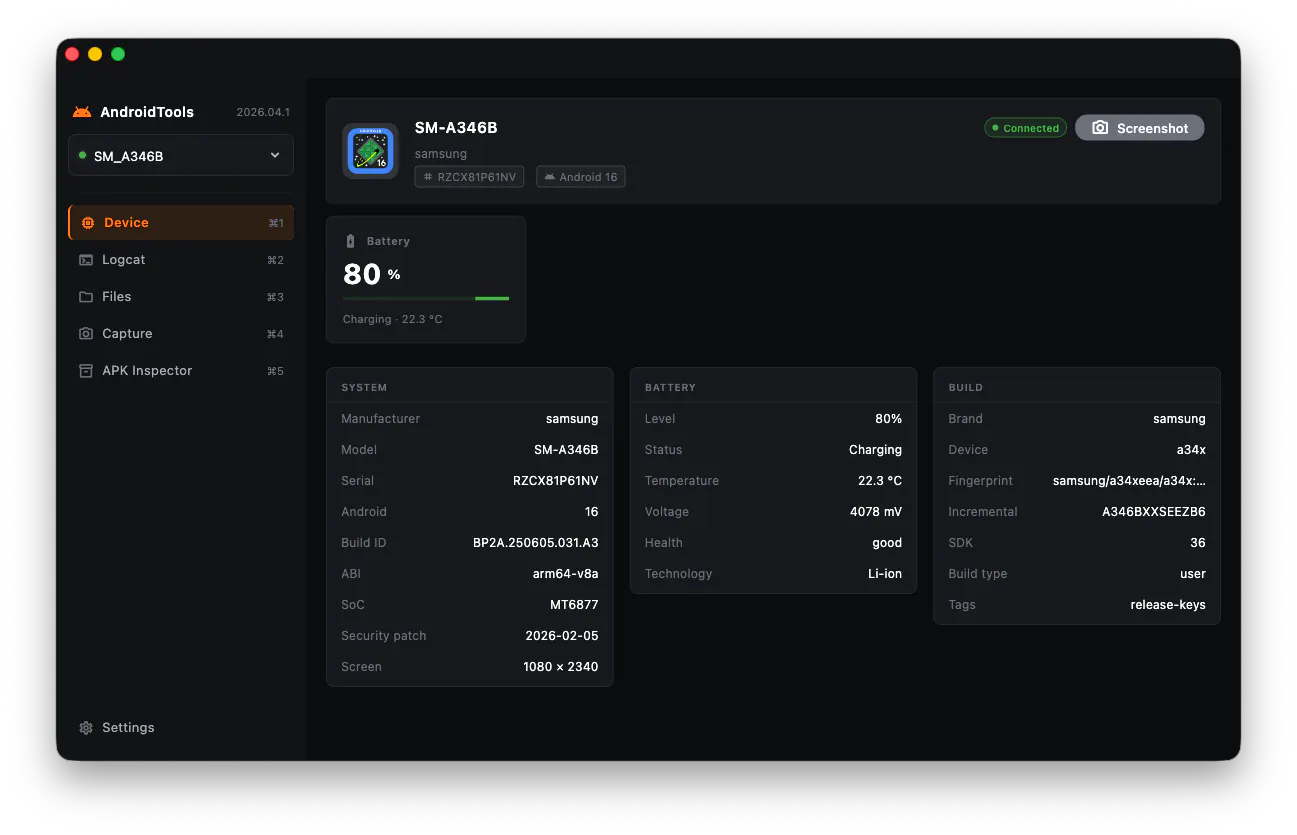
Task: Click the Health value good
Action: (887, 543)
